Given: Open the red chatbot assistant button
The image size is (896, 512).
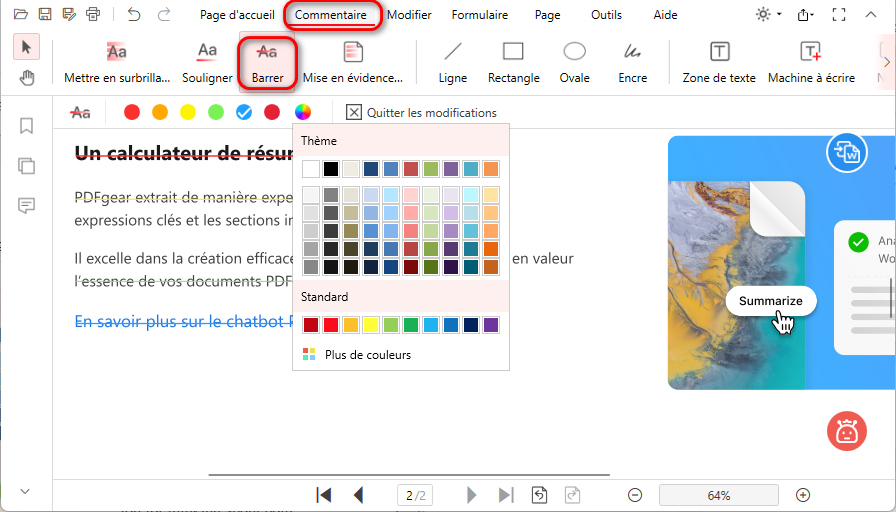Looking at the screenshot, I should pyautogui.click(x=847, y=431).
